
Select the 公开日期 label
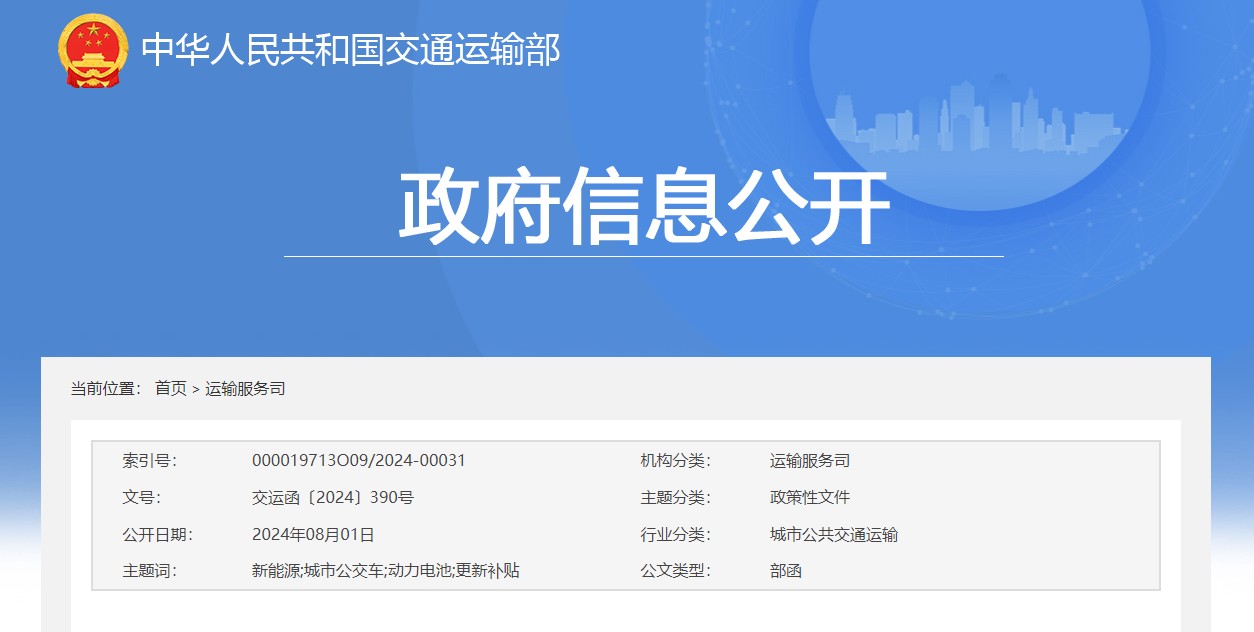pos(158,535)
